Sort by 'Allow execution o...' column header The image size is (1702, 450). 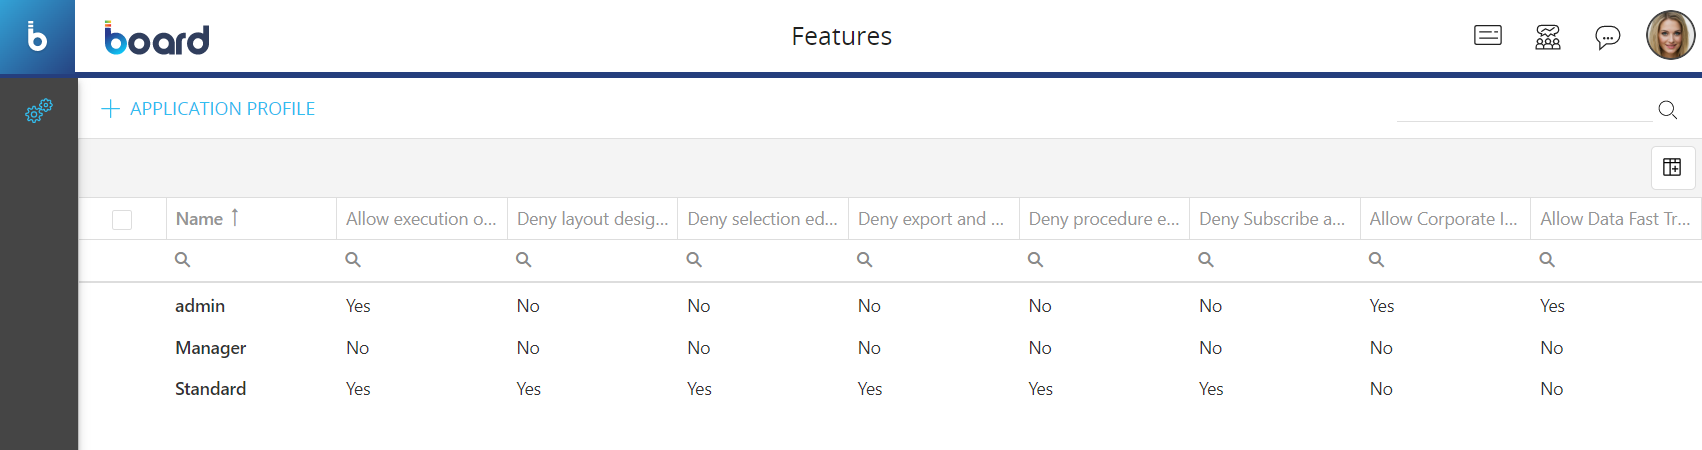pos(421,219)
